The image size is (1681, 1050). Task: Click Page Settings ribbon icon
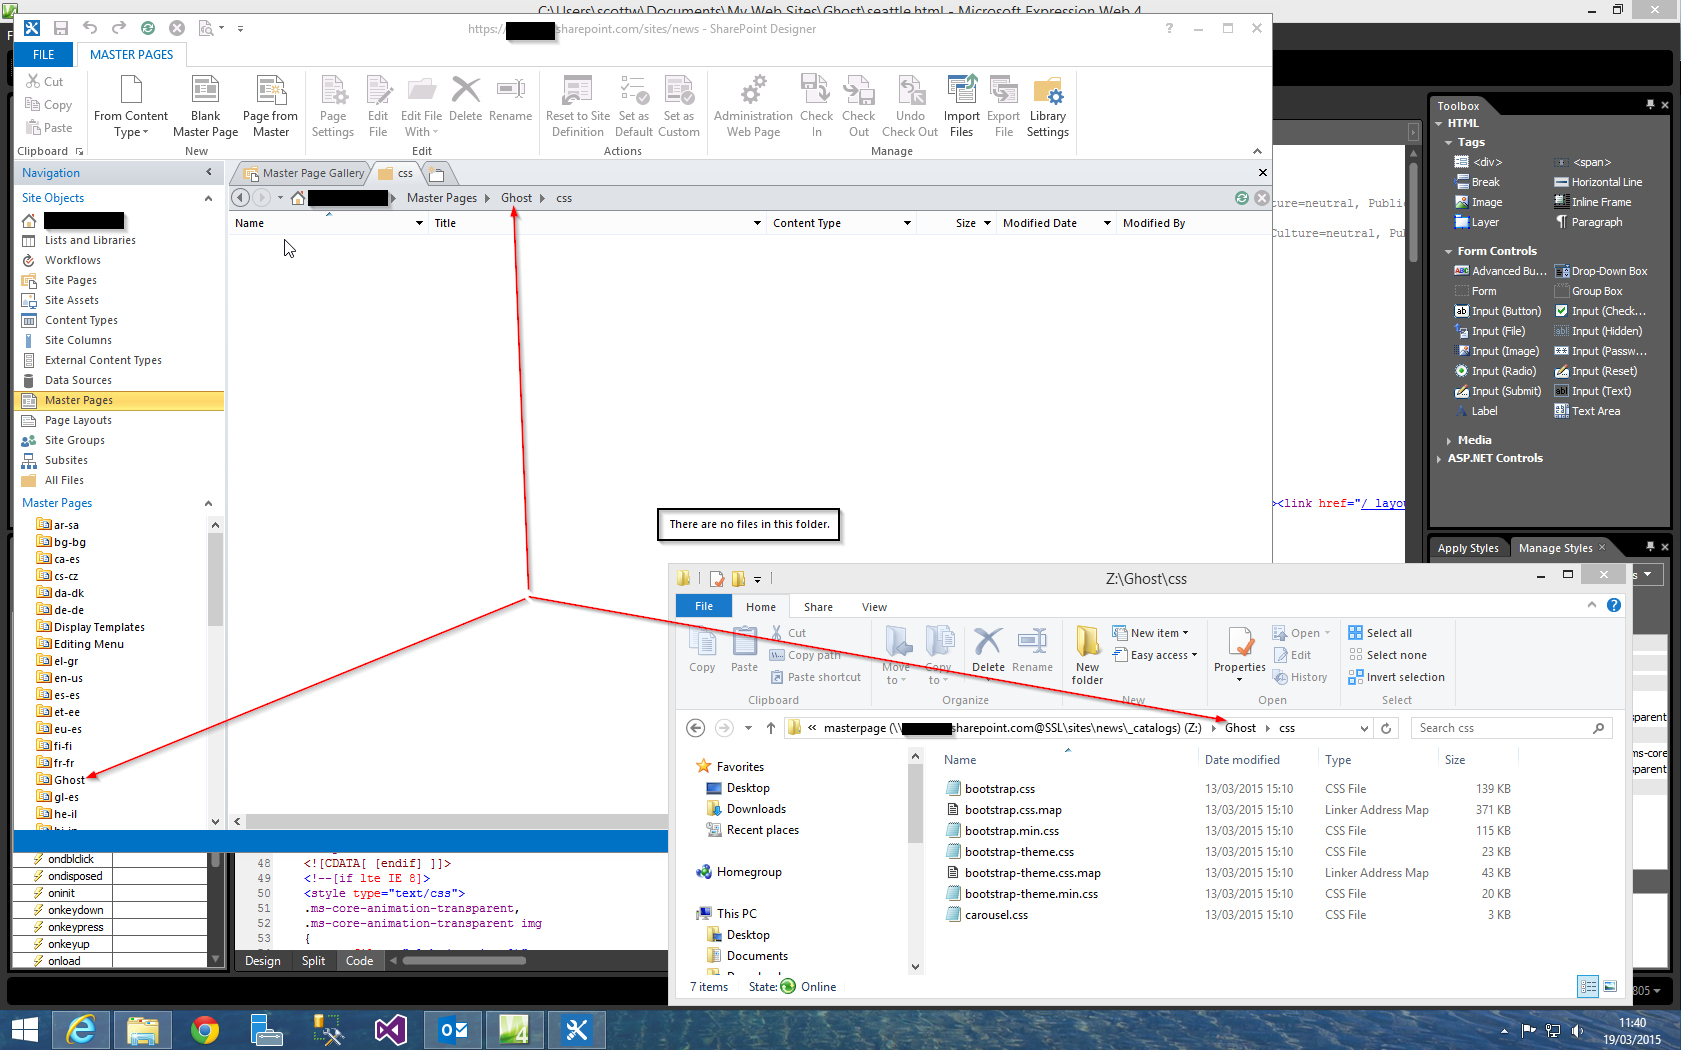point(332,106)
